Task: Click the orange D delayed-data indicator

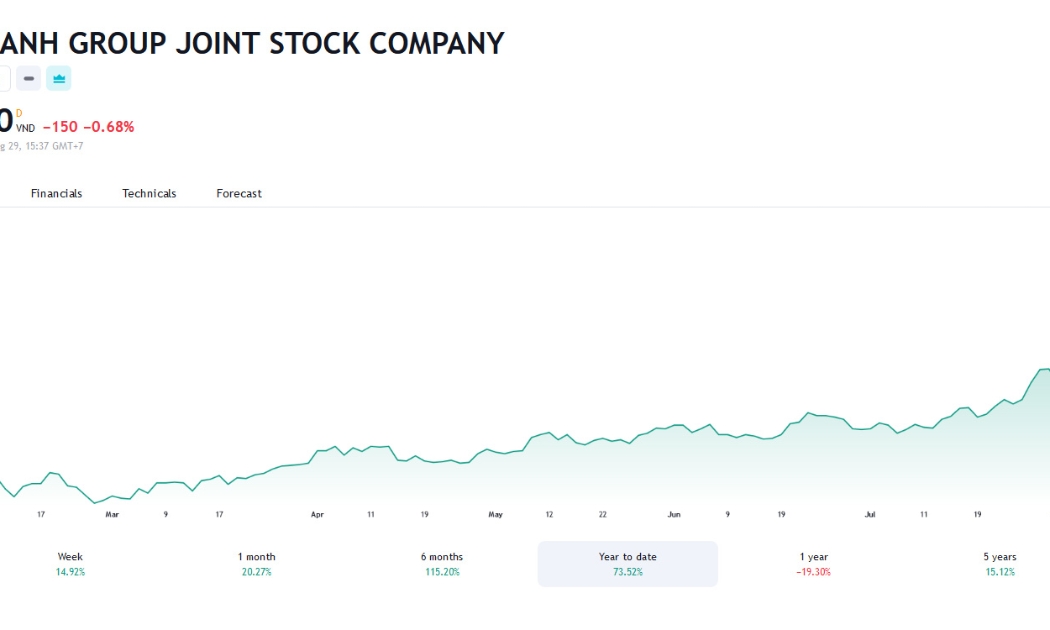Action: tap(19, 113)
